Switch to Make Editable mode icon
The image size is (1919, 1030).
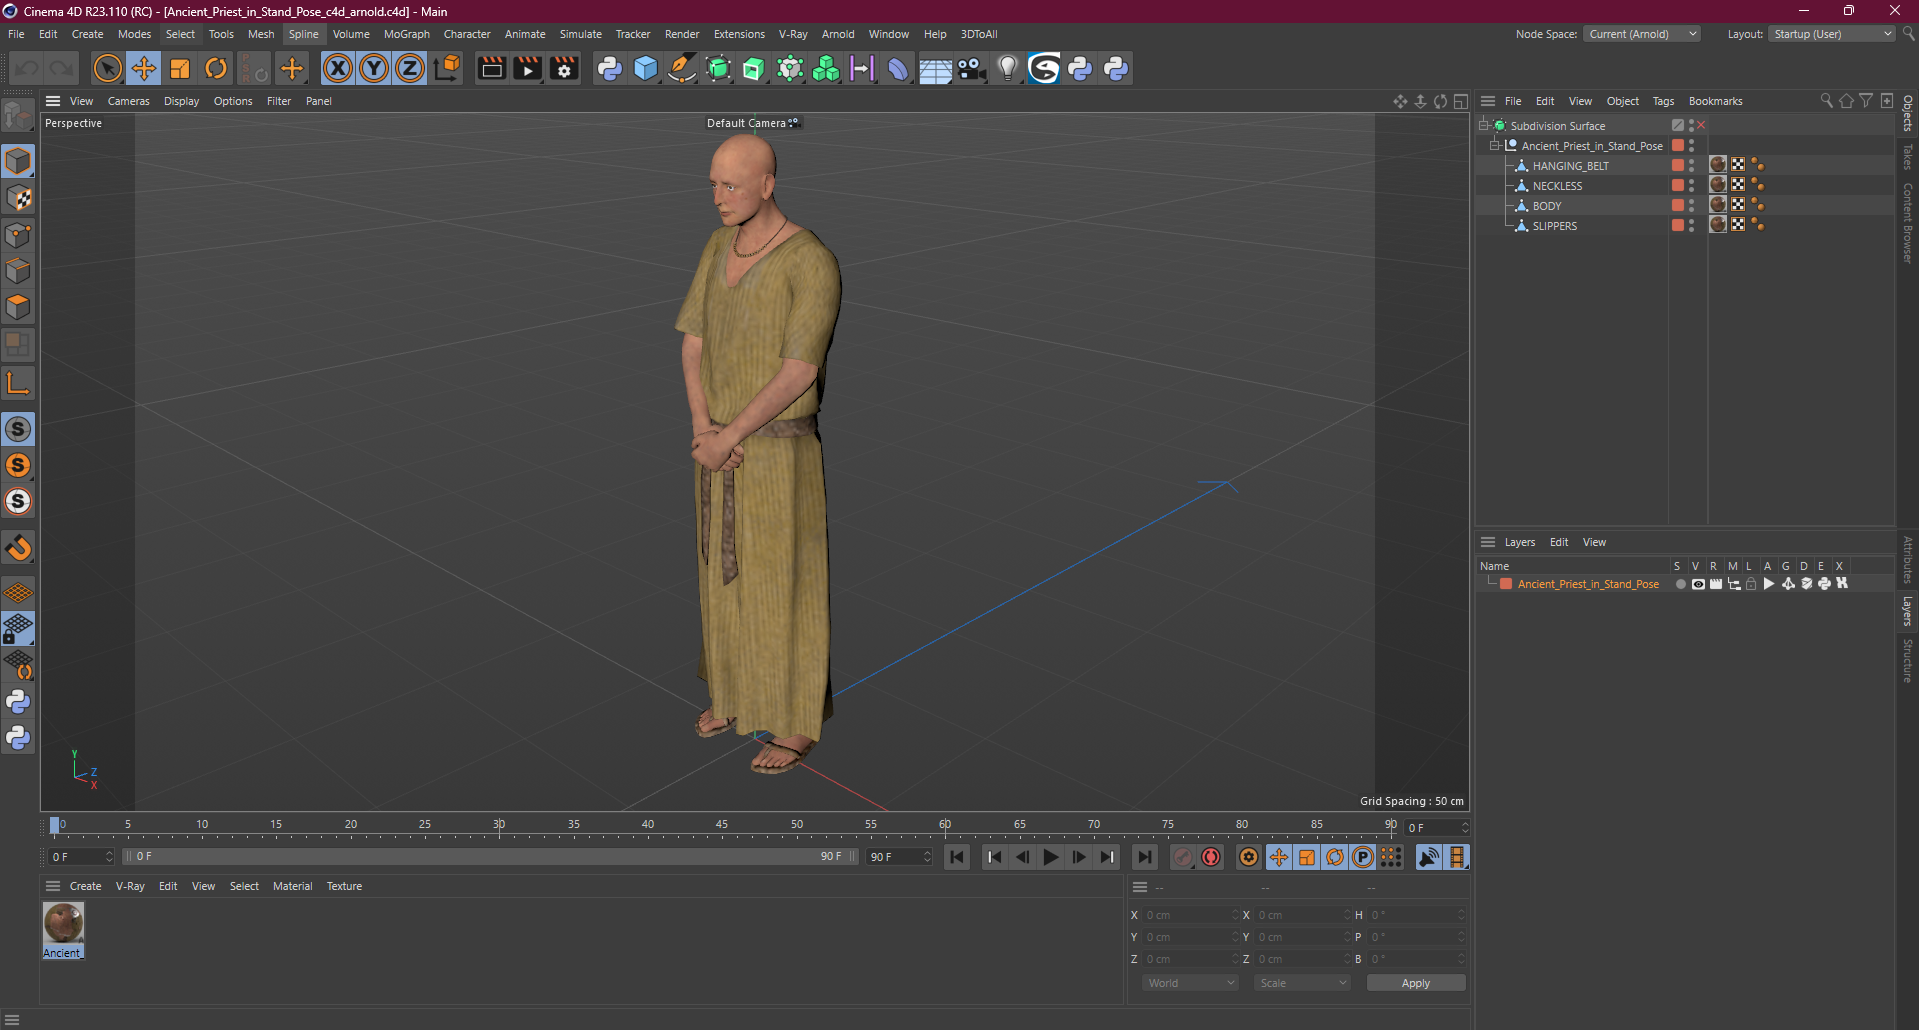tap(18, 116)
